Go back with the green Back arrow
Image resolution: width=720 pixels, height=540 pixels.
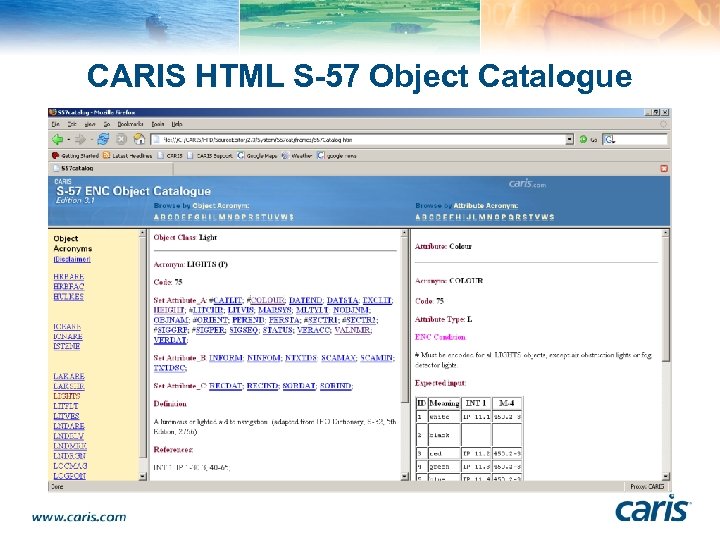click(57, 140)
